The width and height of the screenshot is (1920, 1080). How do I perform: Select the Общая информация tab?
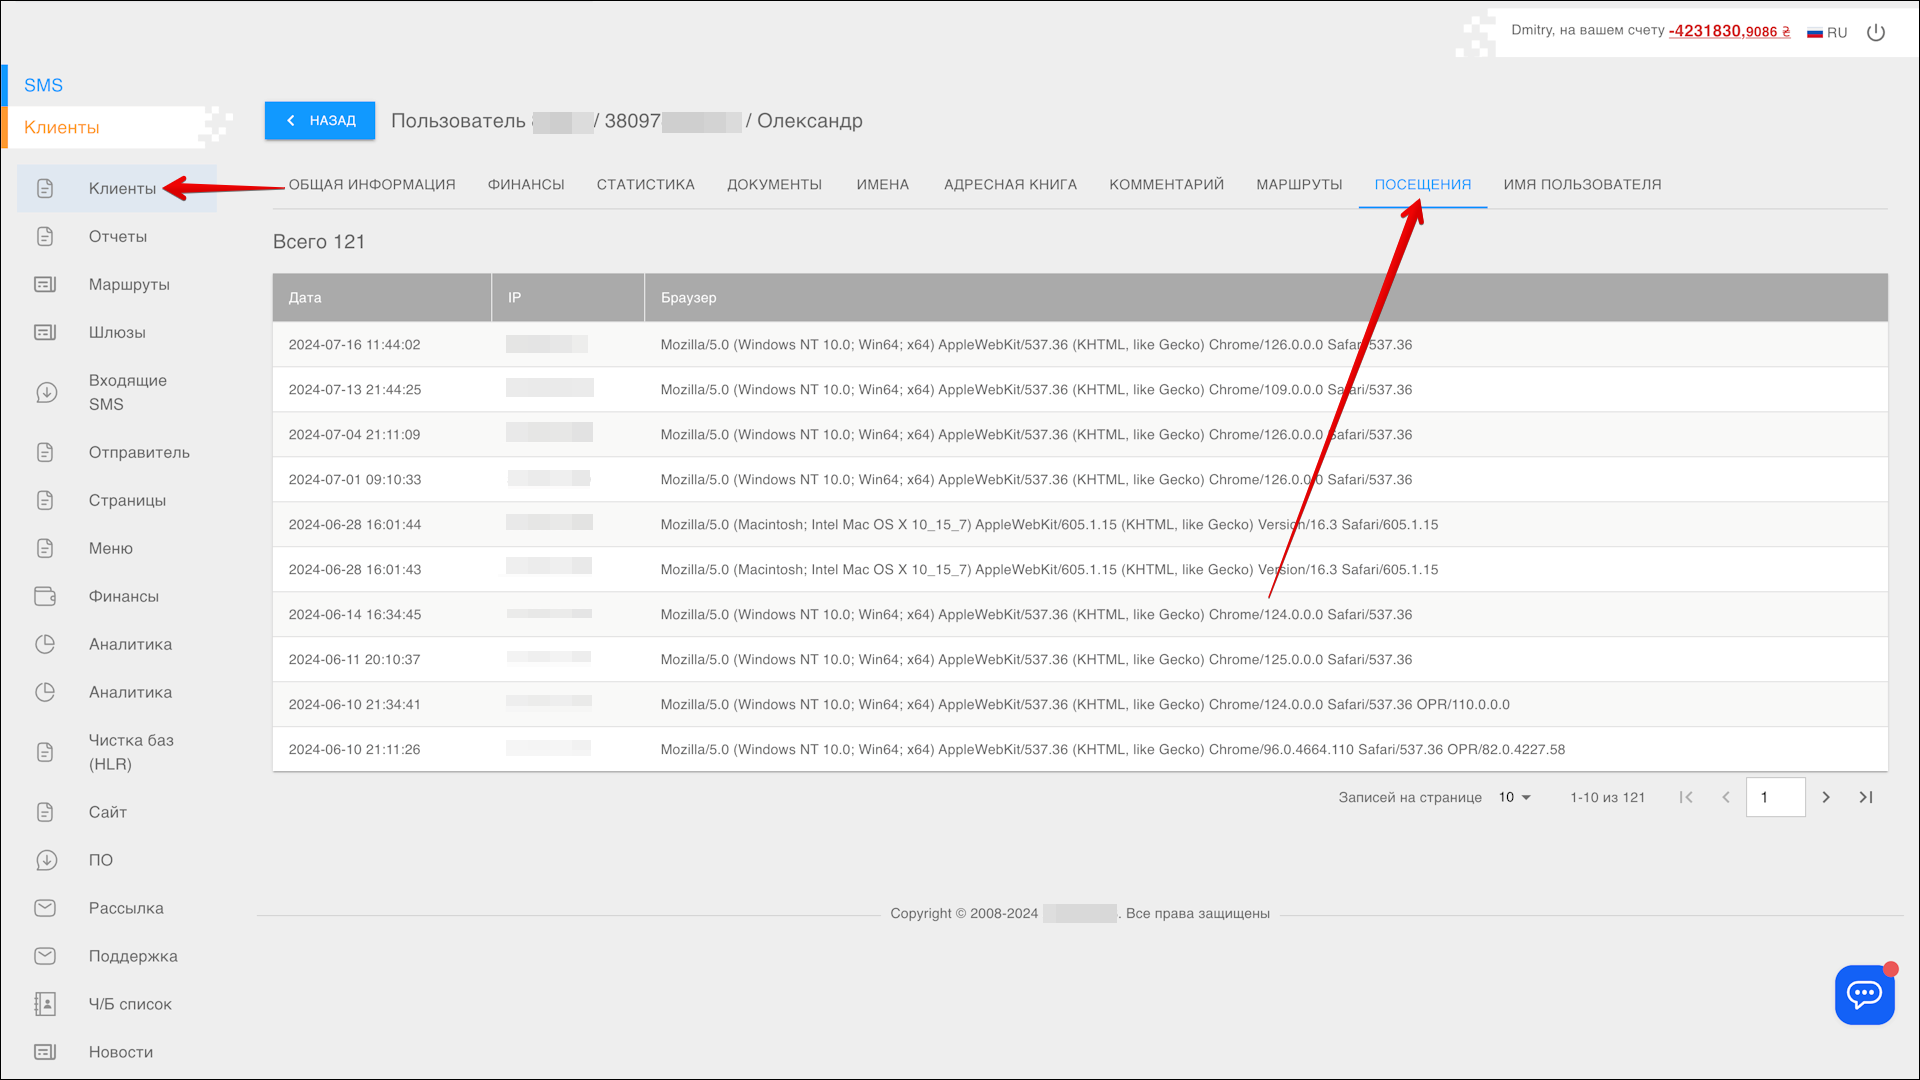coord(372,184)
